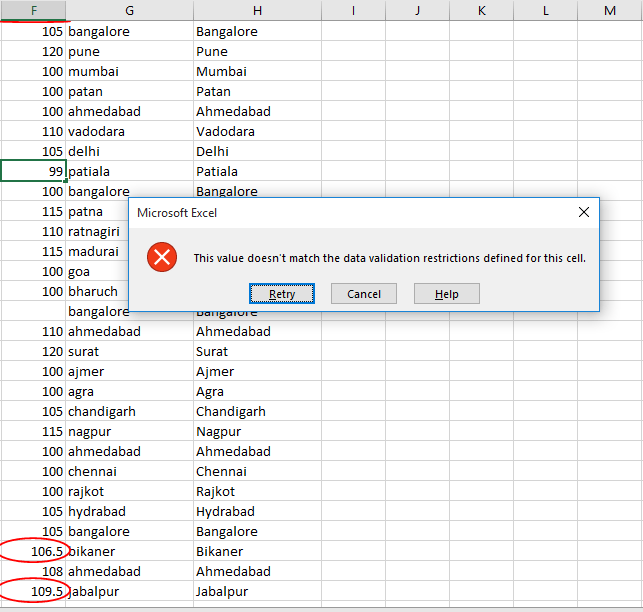Click Cancel in the Excel error dialog
The image size is (643, 612).
coord(364,294)
